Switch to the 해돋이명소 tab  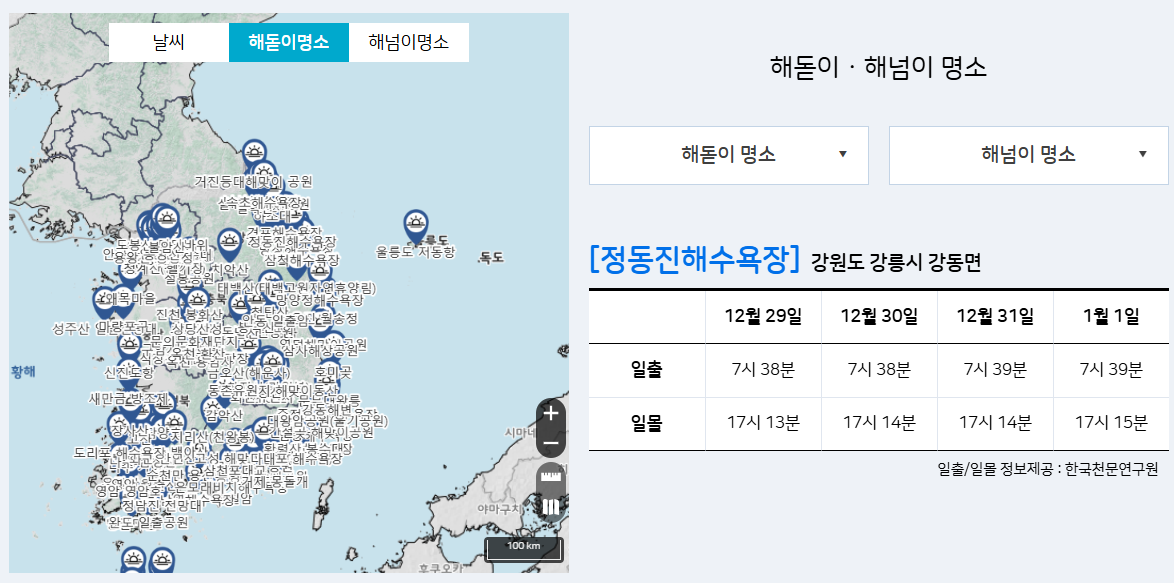(x=289, y=43)
